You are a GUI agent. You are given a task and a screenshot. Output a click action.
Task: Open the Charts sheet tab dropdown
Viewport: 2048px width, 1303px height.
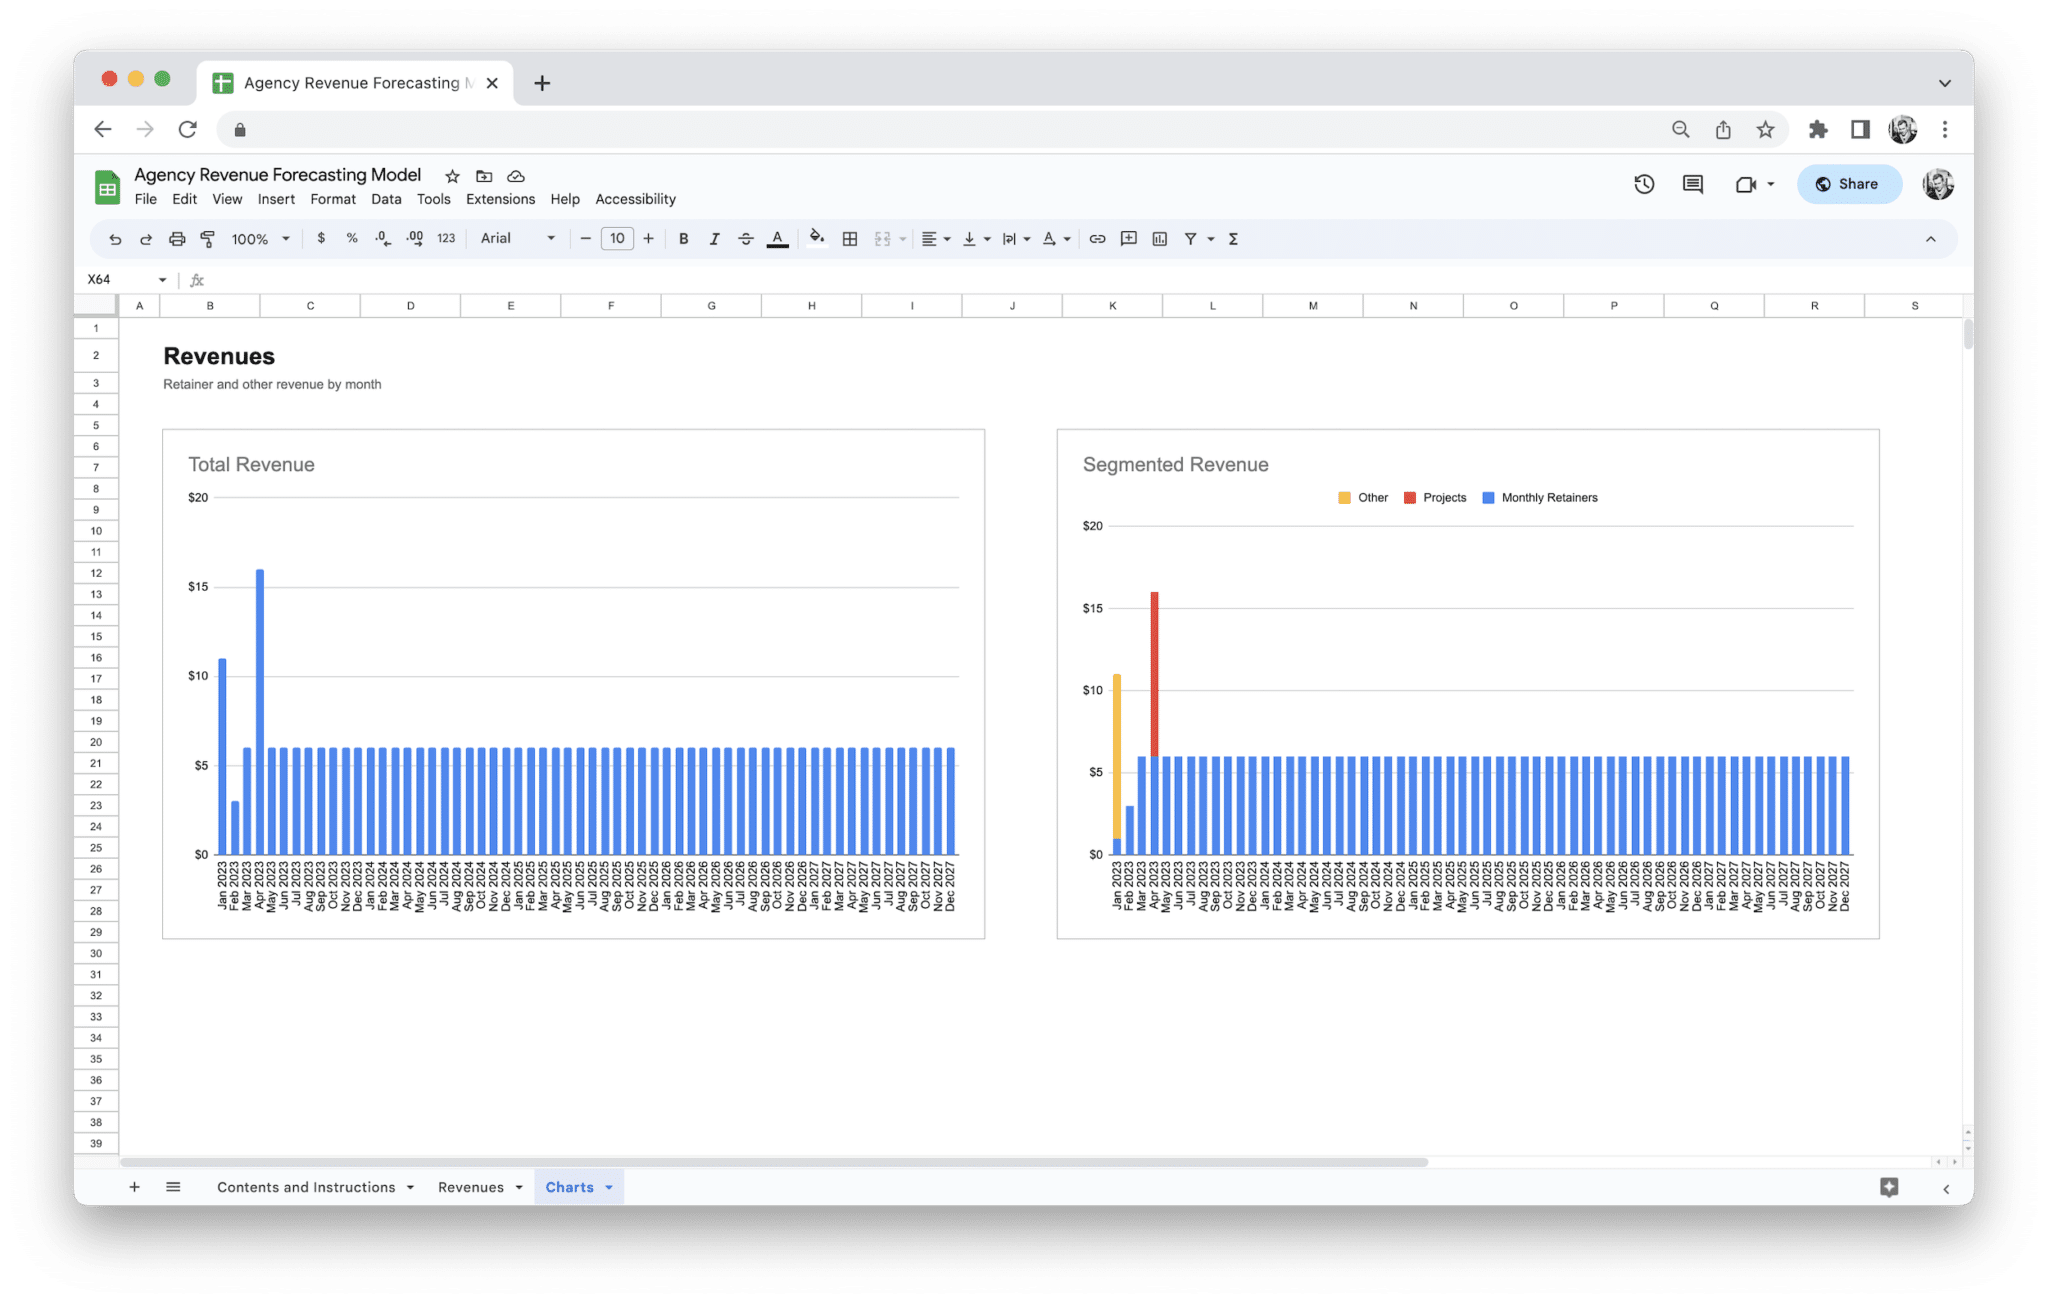coord(608,1187)
